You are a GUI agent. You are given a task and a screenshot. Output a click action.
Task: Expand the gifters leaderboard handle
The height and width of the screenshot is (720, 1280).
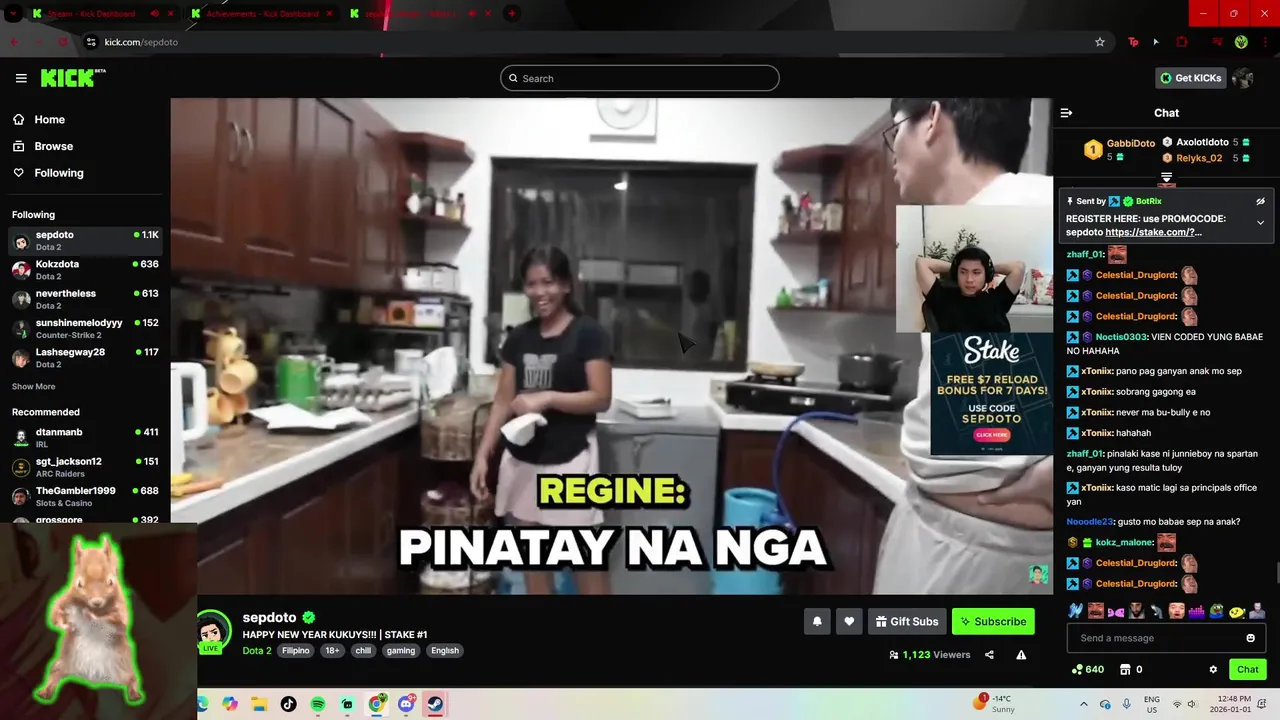coord(1166,178)
